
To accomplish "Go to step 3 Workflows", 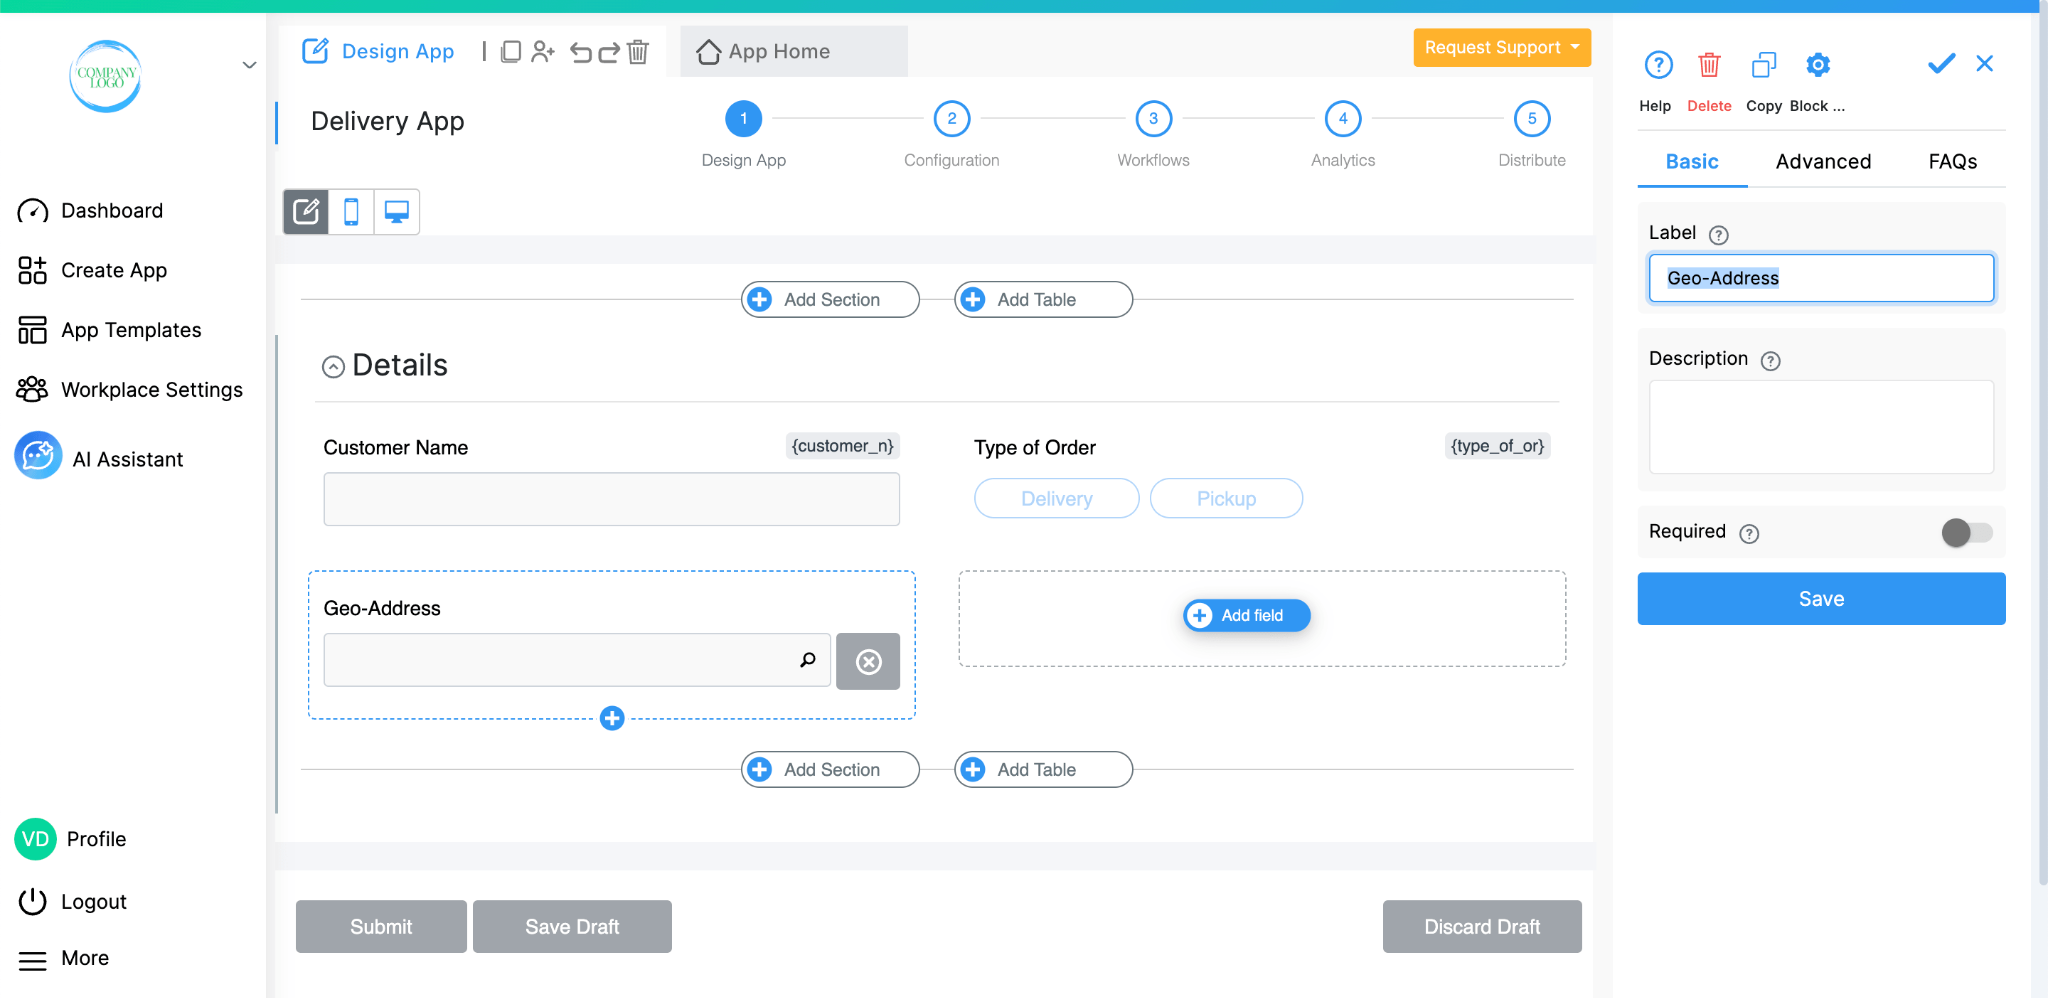I will click(1153, 118).
